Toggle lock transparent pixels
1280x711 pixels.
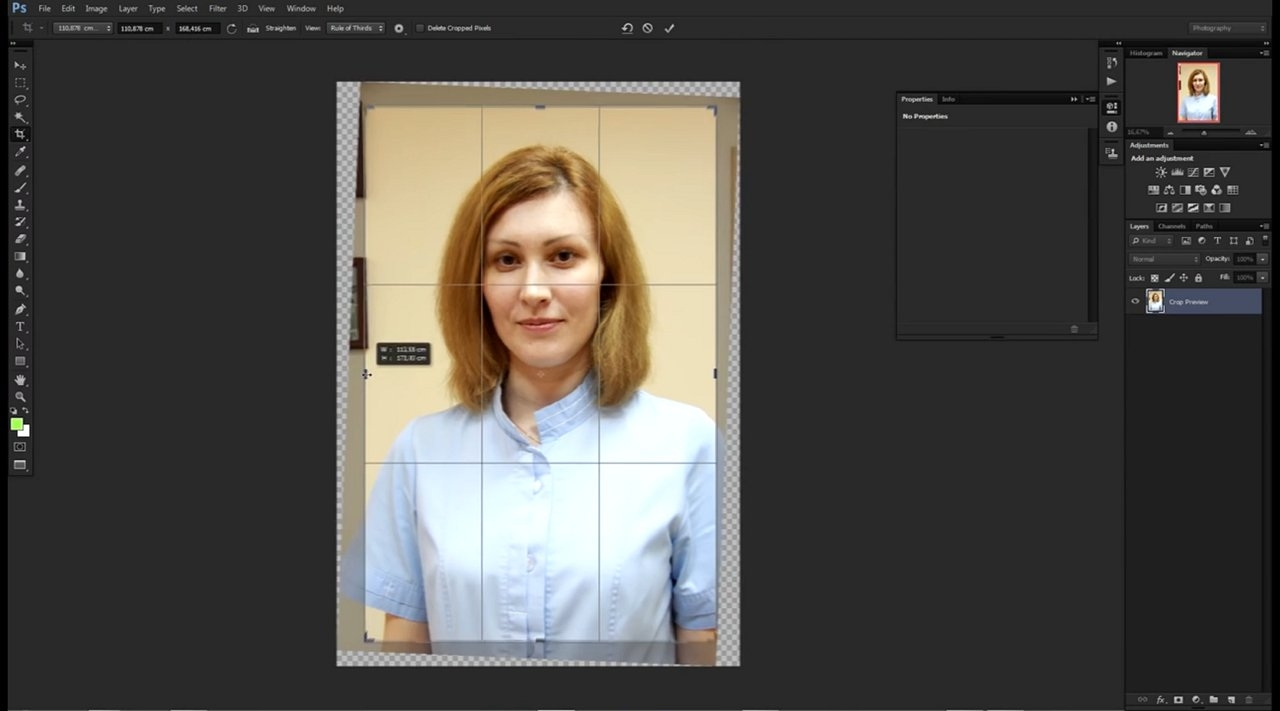[1154, 278]
